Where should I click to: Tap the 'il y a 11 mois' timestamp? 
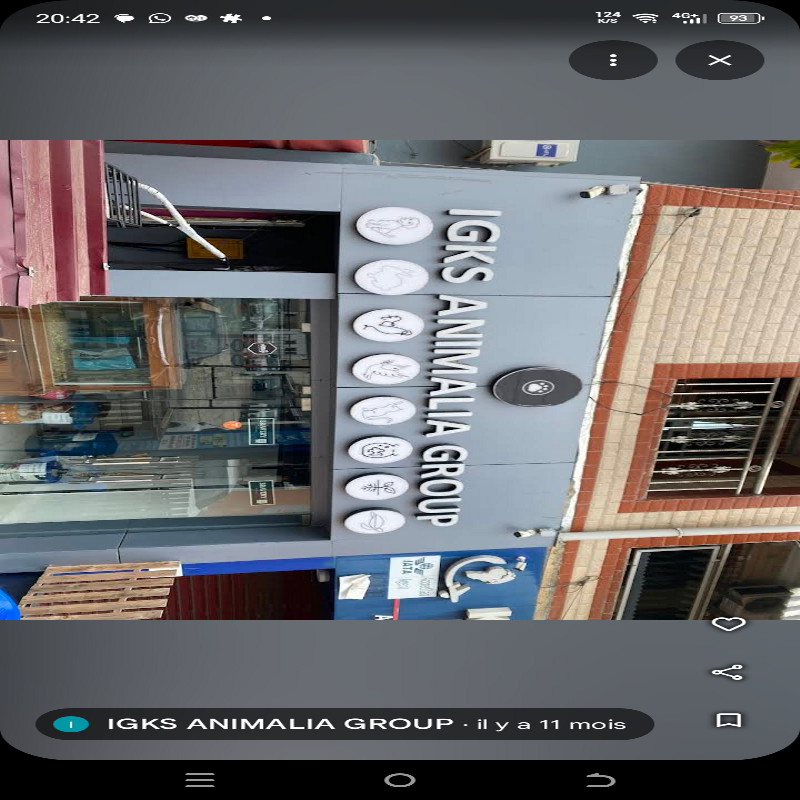click(551, 724)
